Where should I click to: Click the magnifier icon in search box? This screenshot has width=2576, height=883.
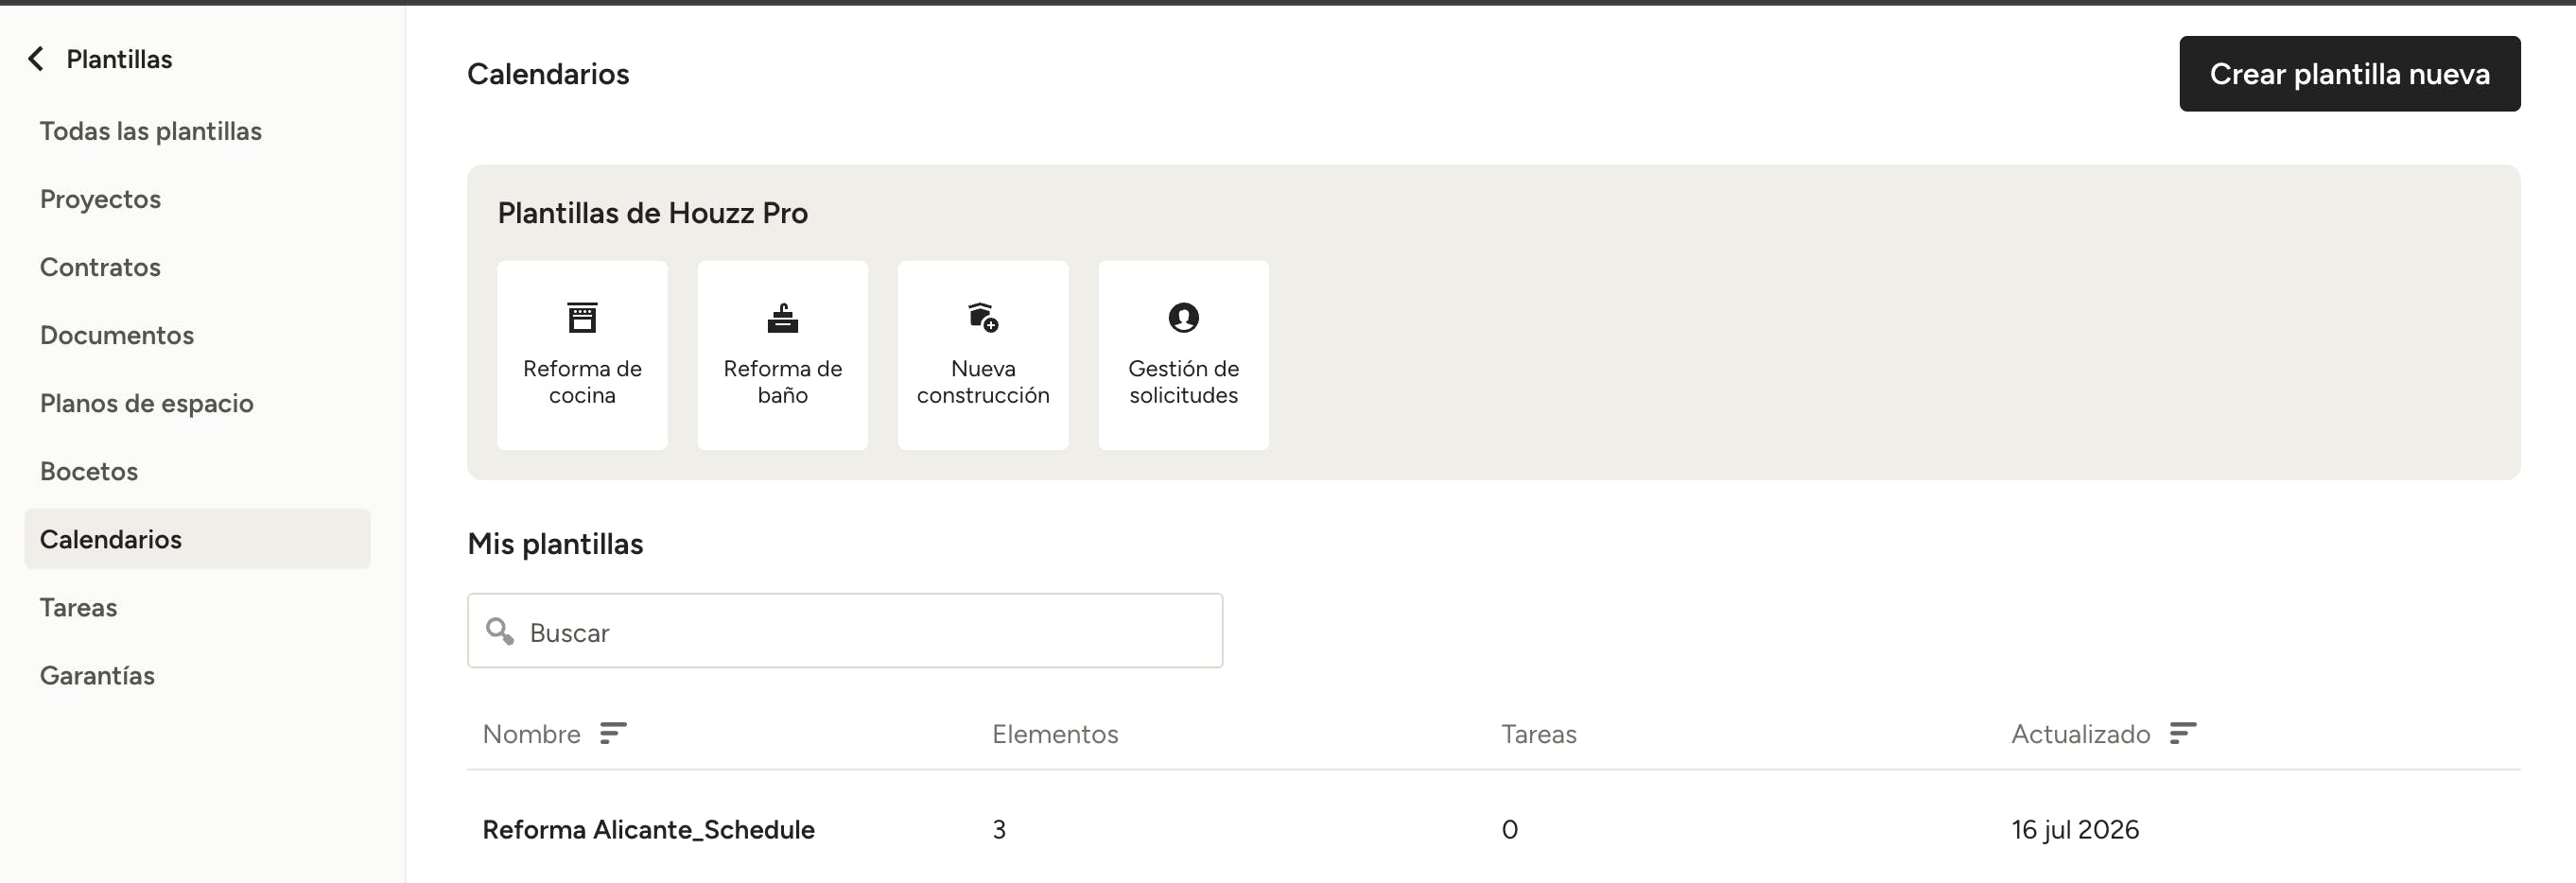pos(499,631)
